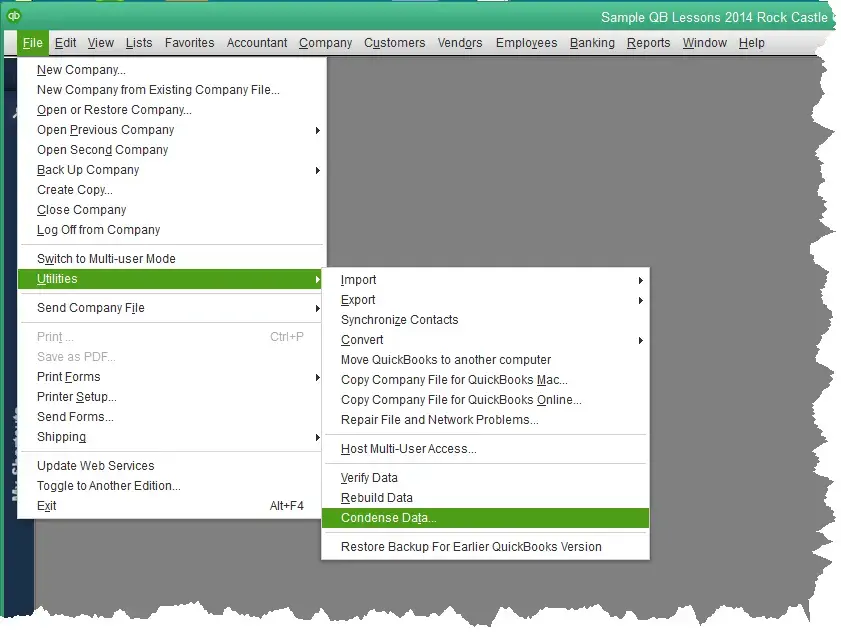841x632 pixels.
Task: Select Switch to Multi-user Mode
Action: coord(106,259)
